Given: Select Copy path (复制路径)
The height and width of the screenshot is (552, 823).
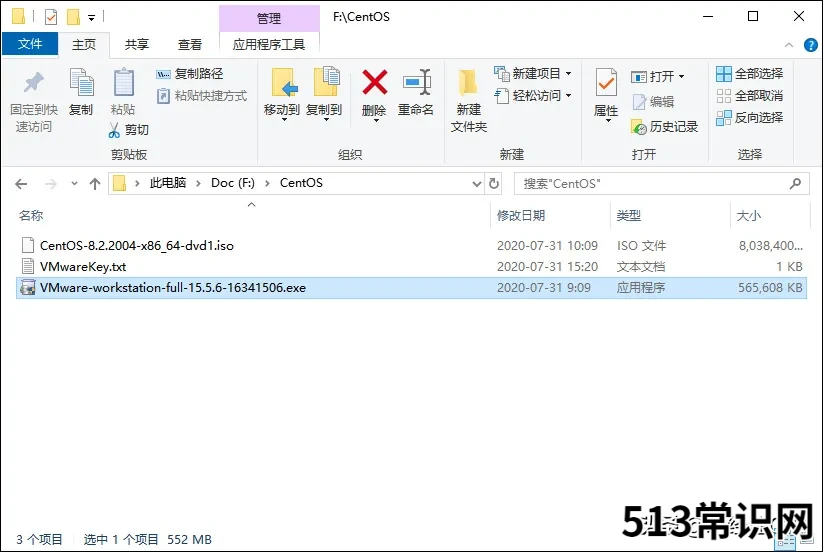Looking at the screenshot, I should (x=190, y=74).
